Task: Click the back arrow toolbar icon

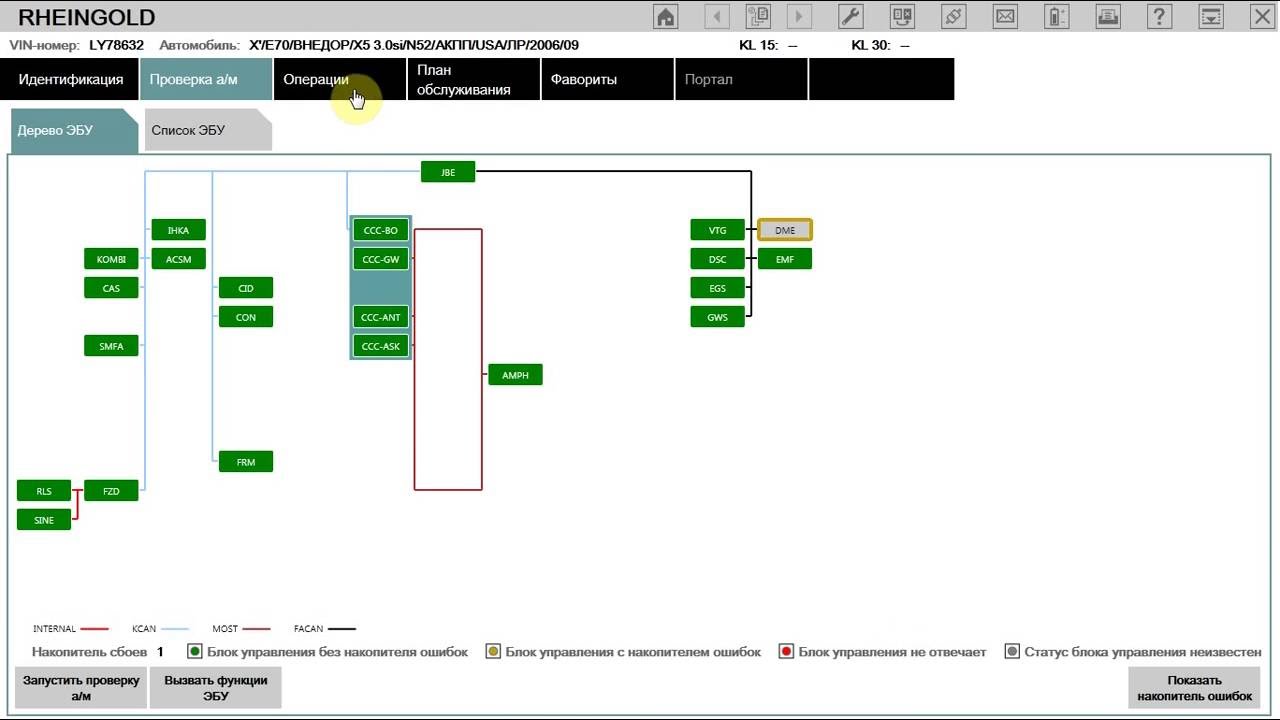Action: [x=717, y=16]
